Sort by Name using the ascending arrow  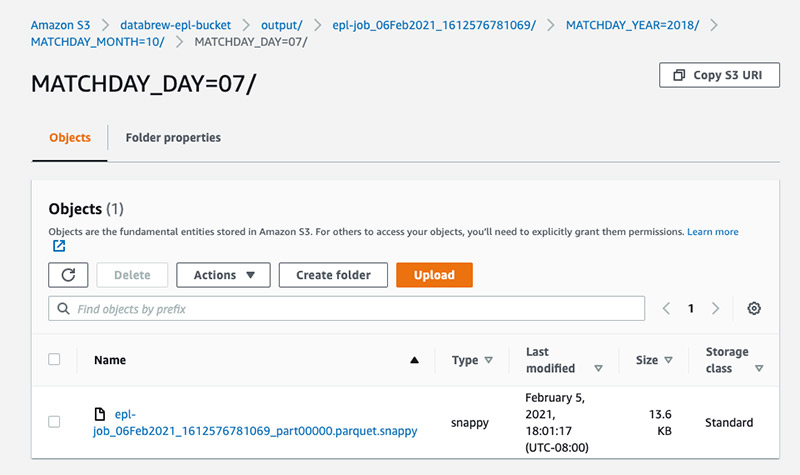(414, 360)
